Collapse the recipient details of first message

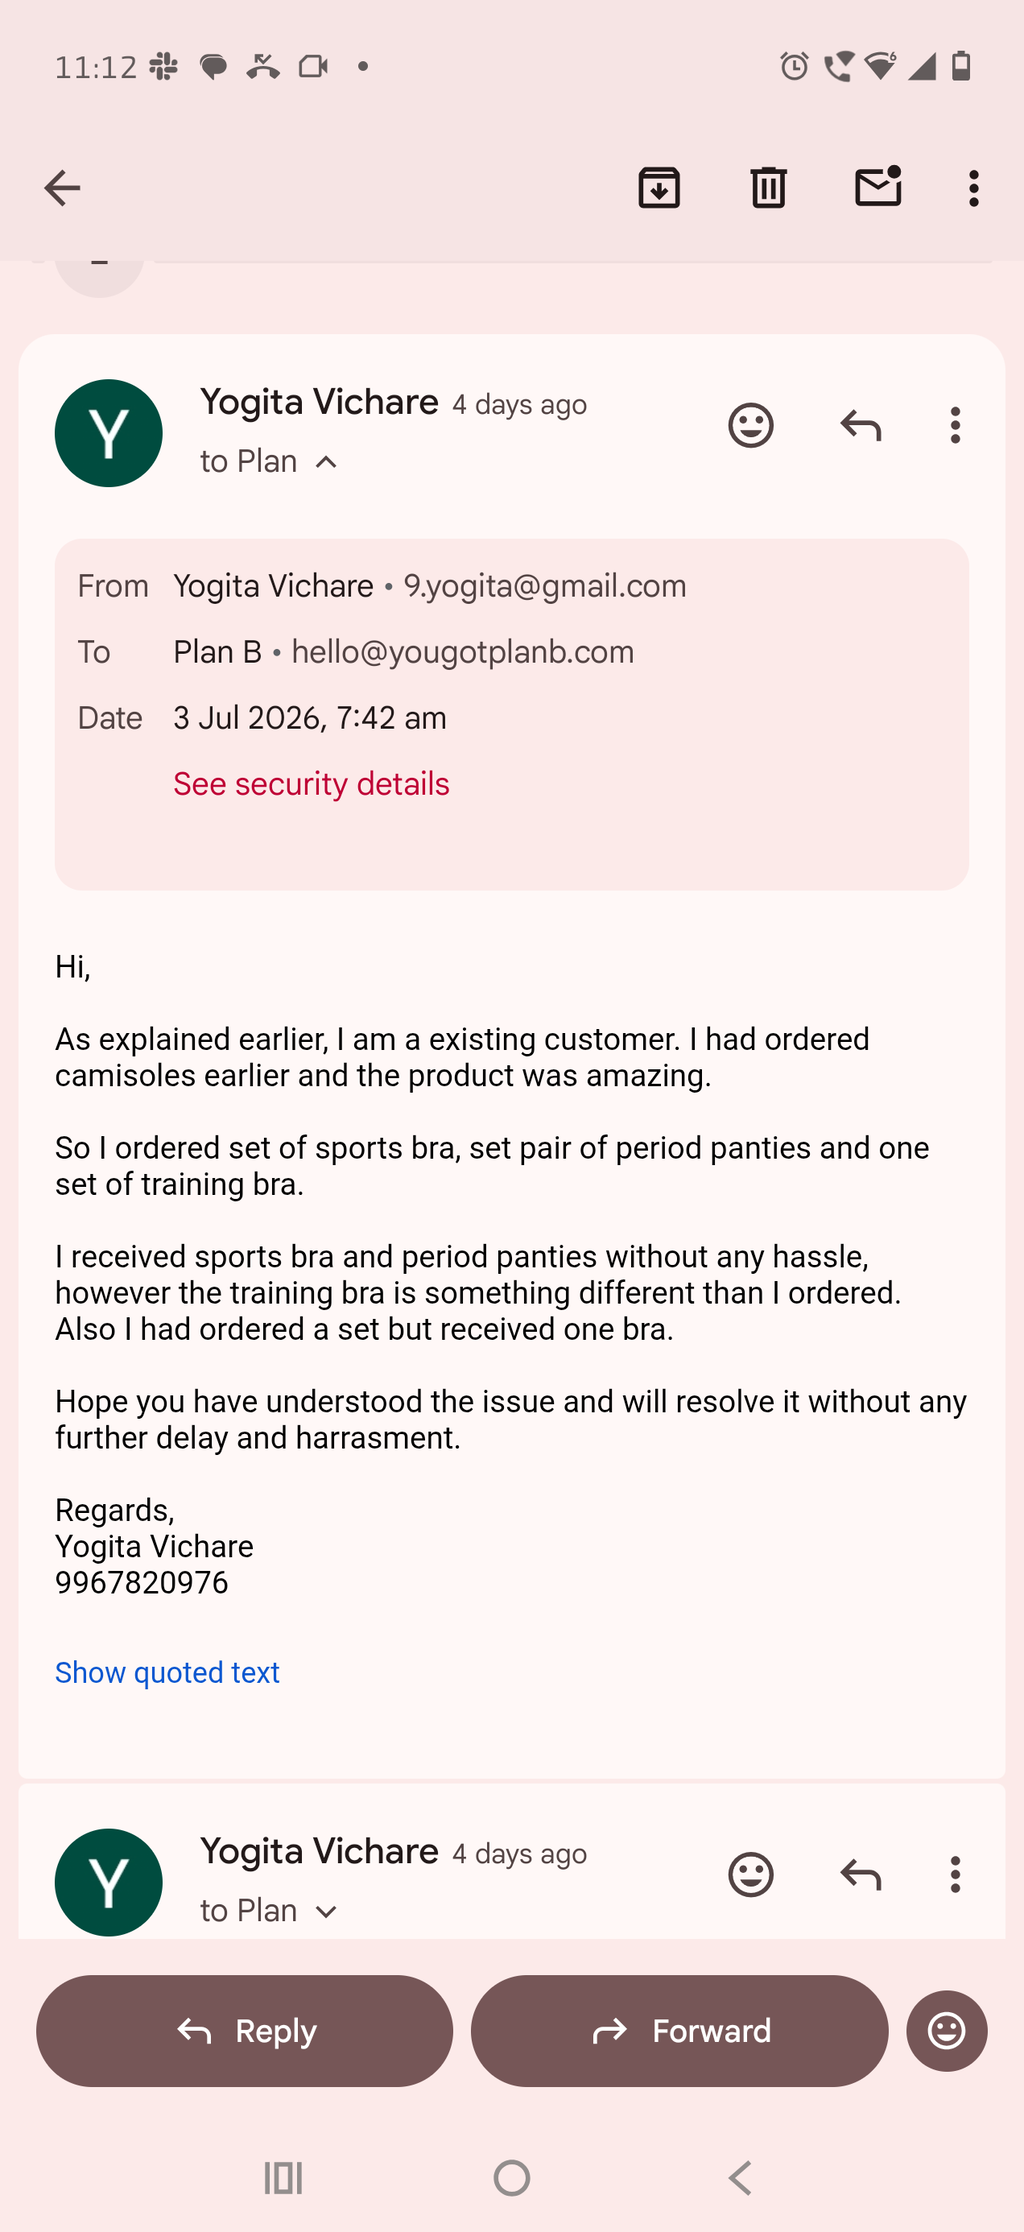click(326, 462)
